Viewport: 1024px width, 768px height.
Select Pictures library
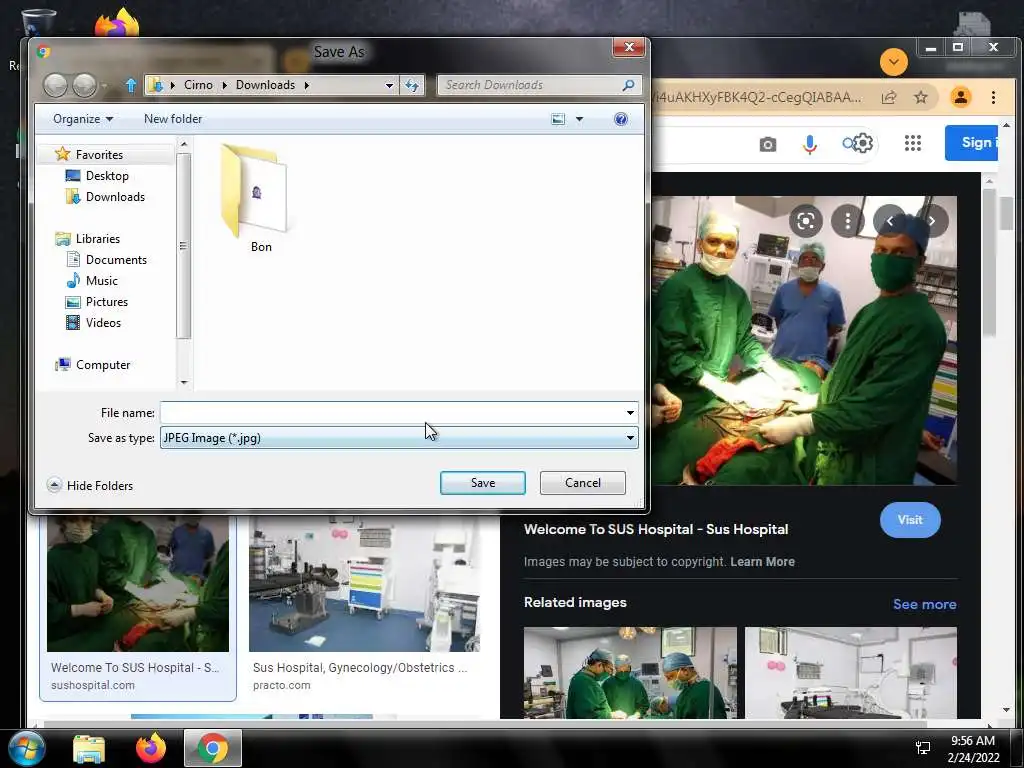(x=106, y=302)
